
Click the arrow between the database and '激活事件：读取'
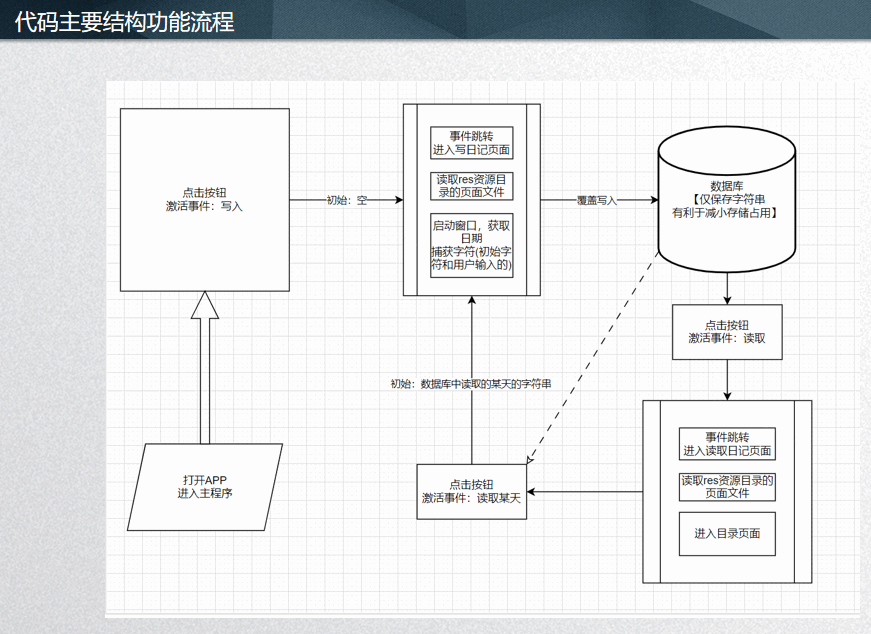click(x=727, y=289)
